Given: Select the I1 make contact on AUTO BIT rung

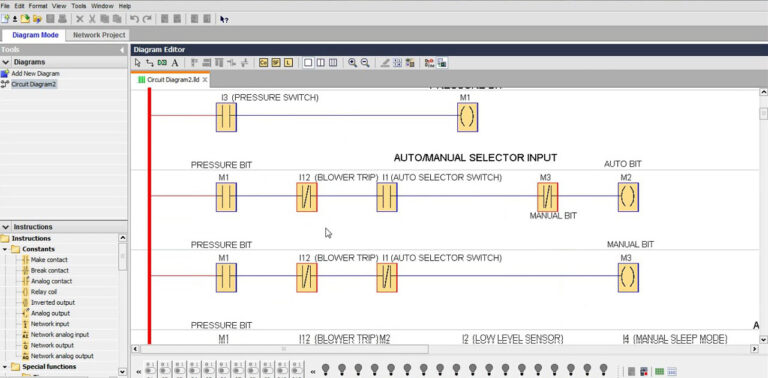Looking at the screenshot, I should click(x=387, y=197).
